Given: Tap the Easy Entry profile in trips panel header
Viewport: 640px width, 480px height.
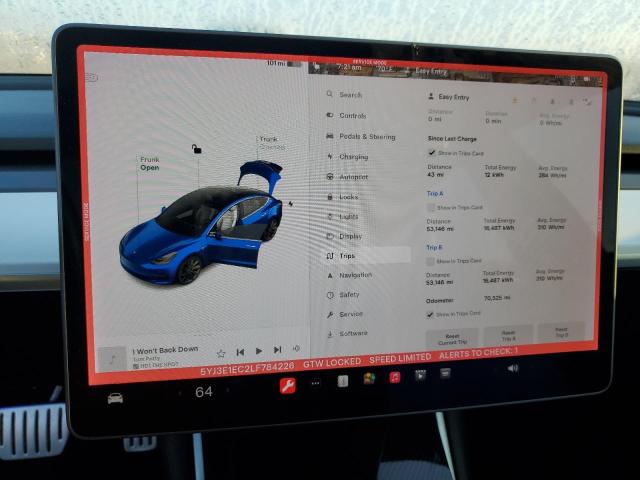Looking at the screenshot, I should coord(449,97).
